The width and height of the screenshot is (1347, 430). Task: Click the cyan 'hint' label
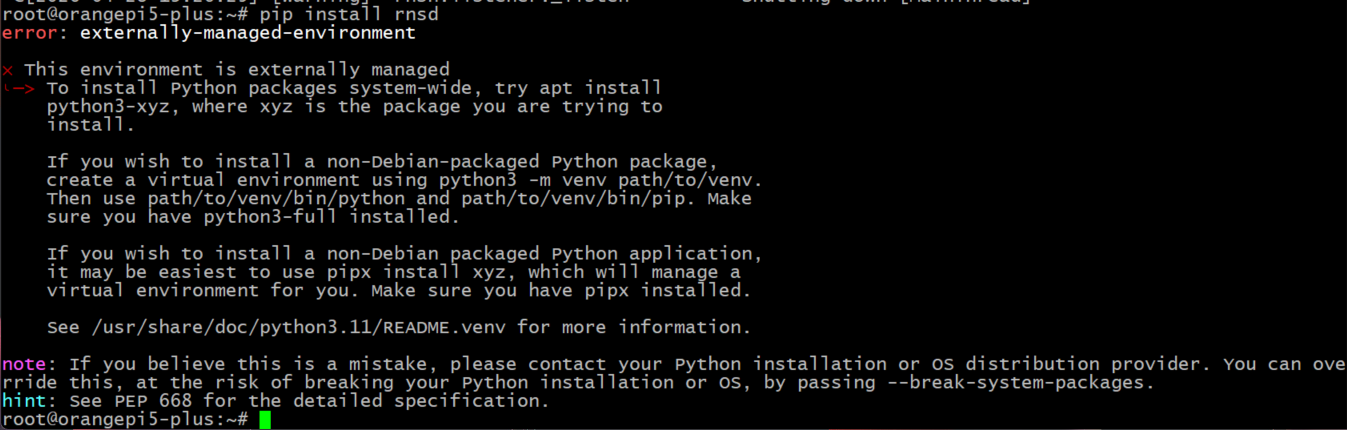(x=24, y=401)
